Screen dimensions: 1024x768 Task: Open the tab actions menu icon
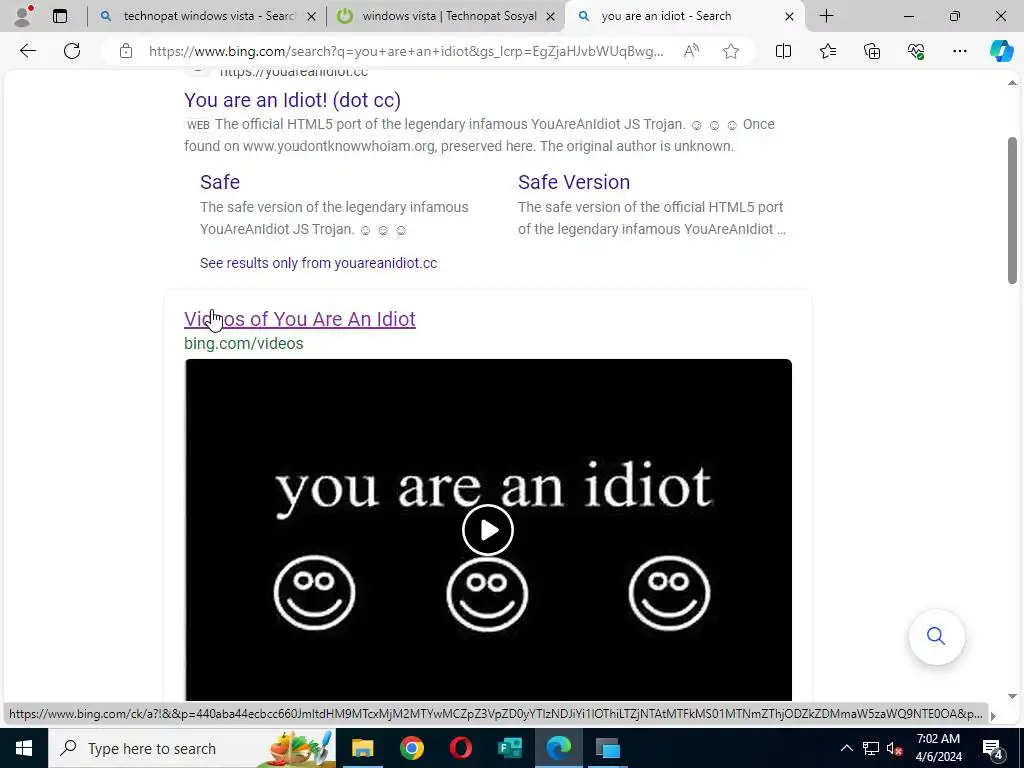coord(60,16)
